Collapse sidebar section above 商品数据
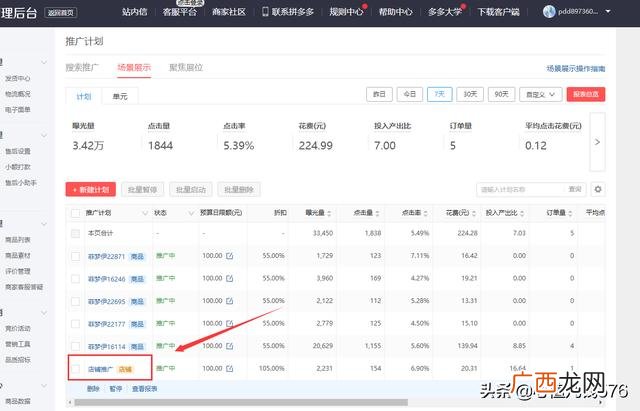 tap(44, 386)
